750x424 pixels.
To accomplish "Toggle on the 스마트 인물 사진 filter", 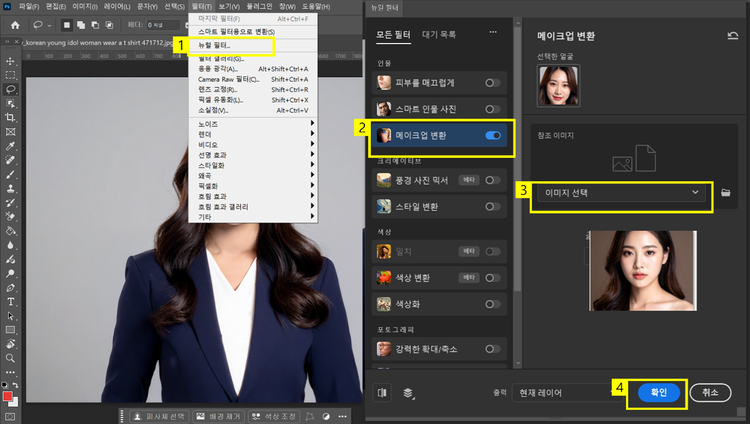I will point(493,109).
